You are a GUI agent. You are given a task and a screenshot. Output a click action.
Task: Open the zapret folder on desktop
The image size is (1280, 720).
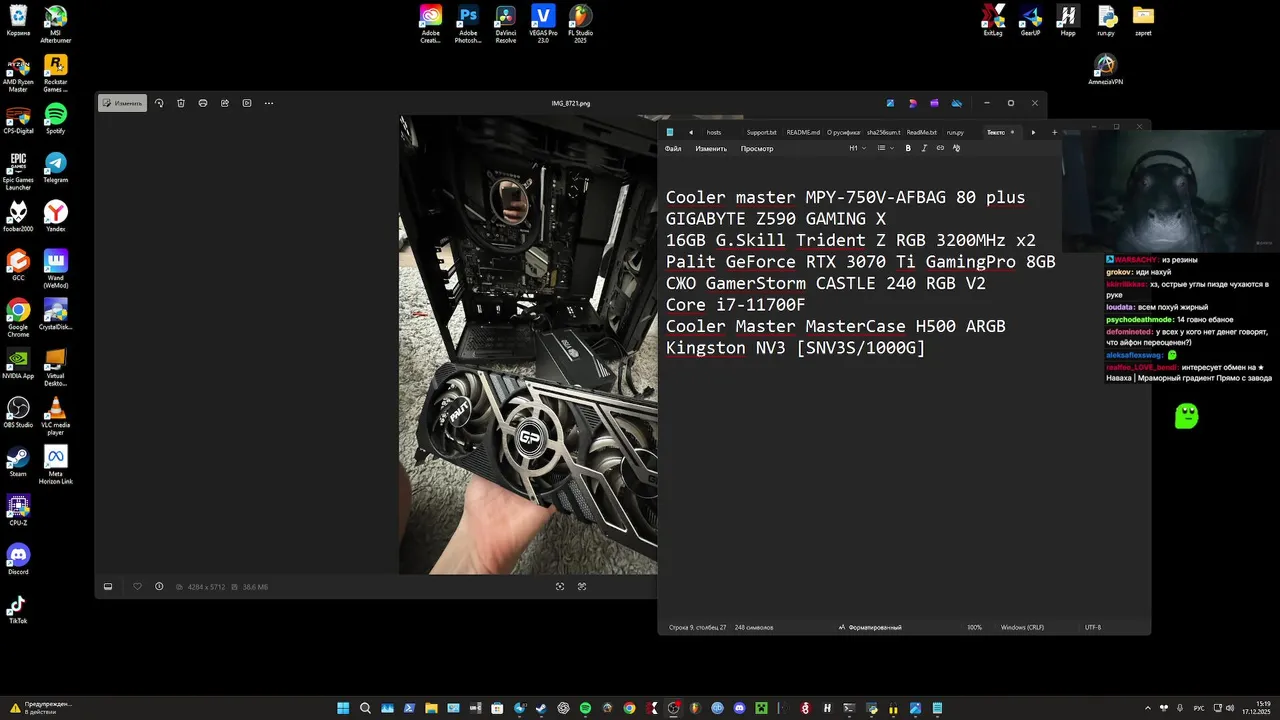pos(1143,21)
